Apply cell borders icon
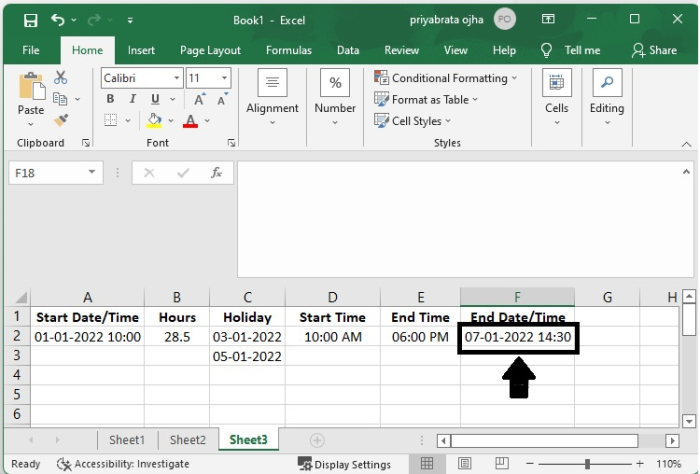 click(x=111, y=120)
